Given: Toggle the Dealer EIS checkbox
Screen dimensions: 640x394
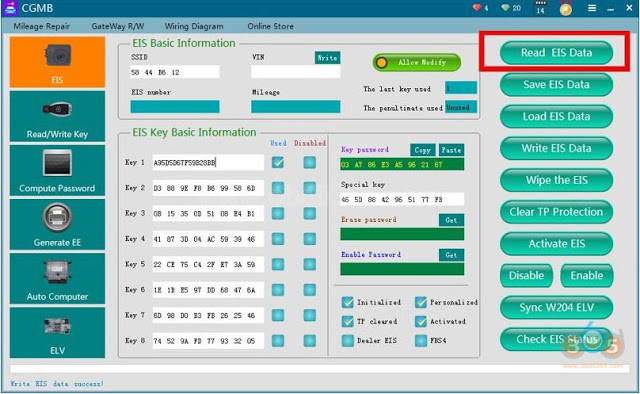Looking at the screenshot, I should (x=348, y=341).
